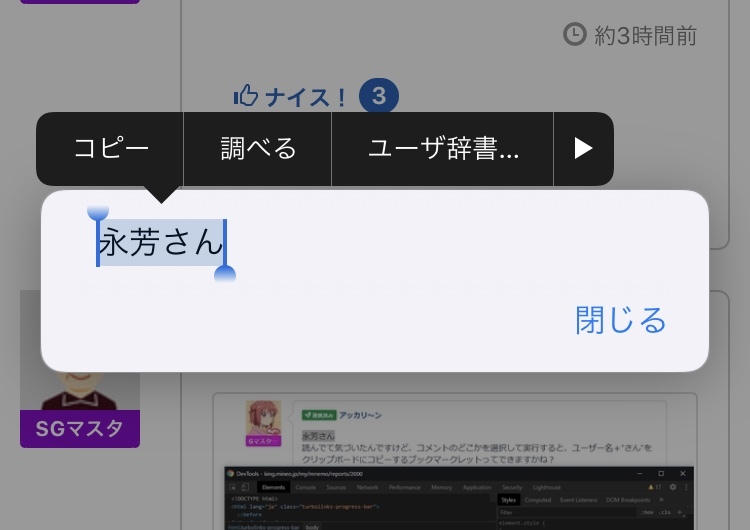This screenshot has height=530, width=750.
Task: Click アッカリ〜ン username in screenshot
Action: point(360,415)
